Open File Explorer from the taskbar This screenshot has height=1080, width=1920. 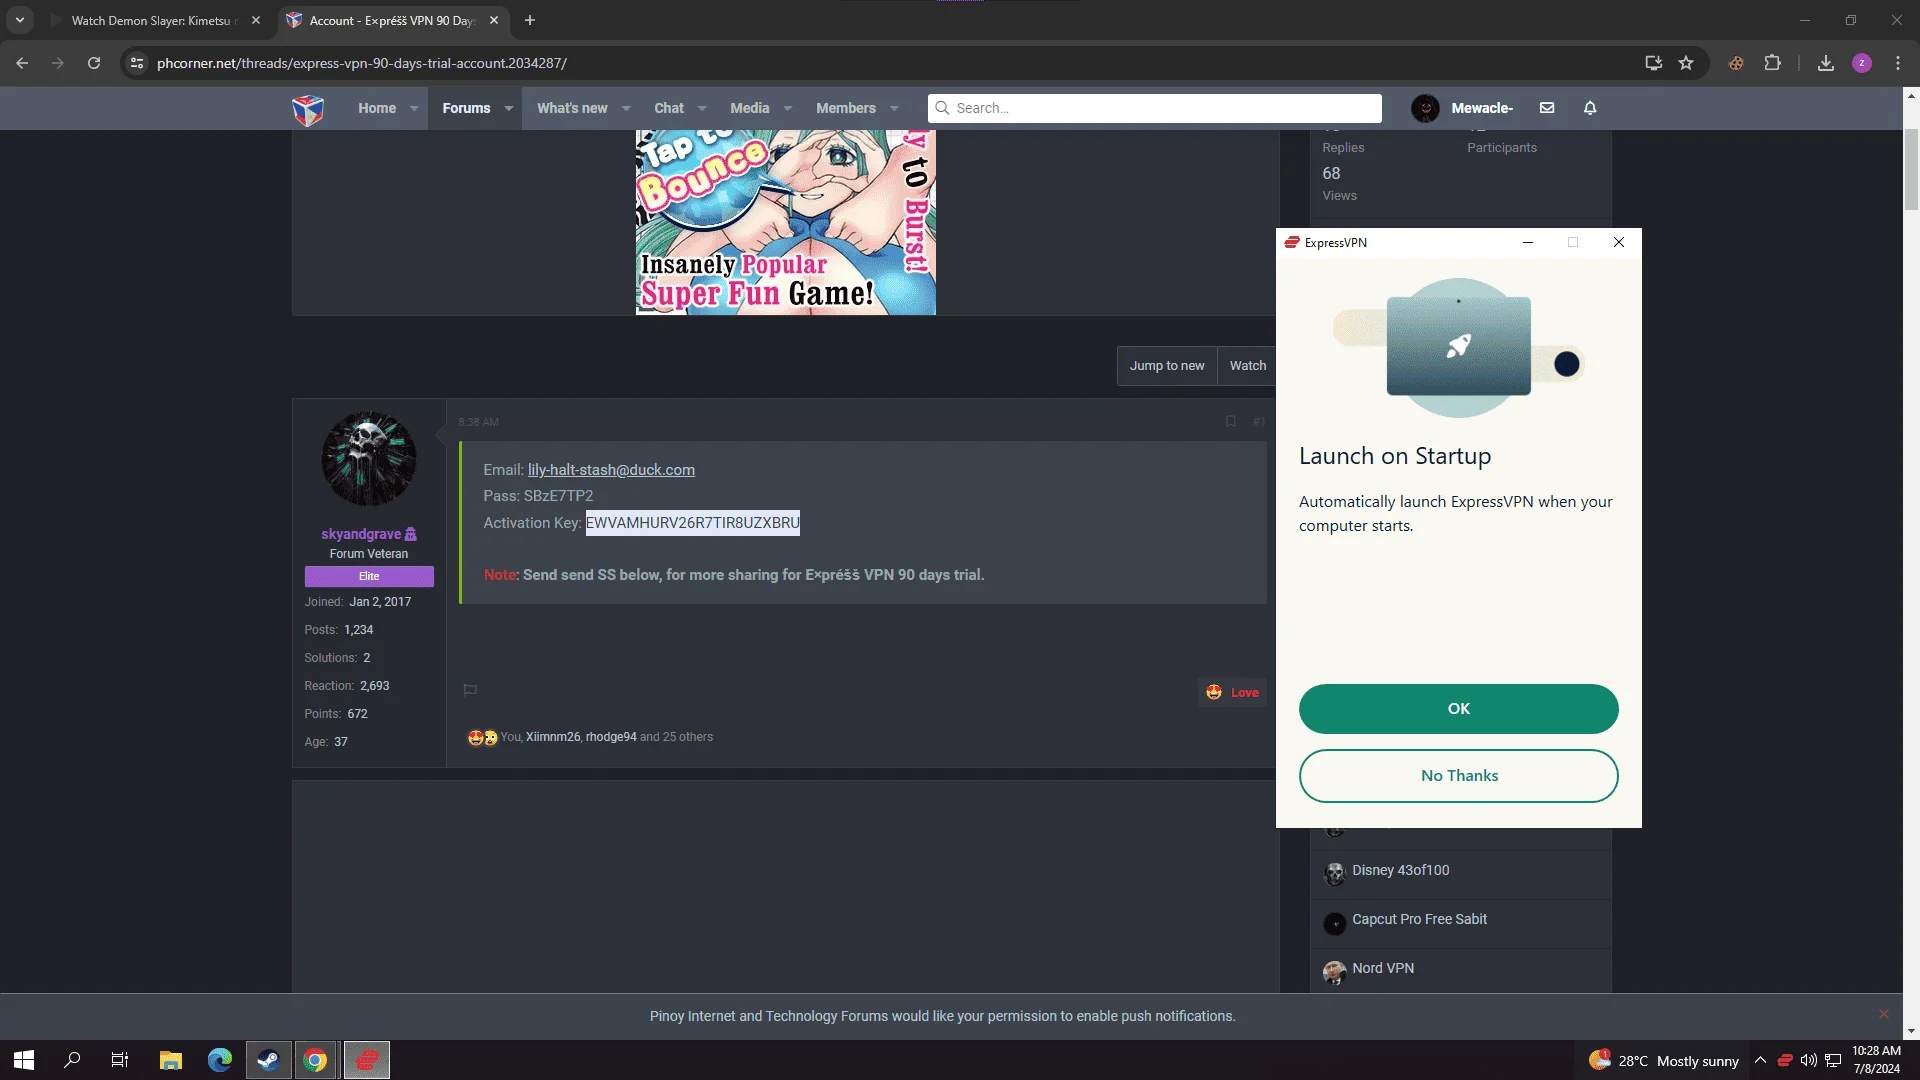171,1060
